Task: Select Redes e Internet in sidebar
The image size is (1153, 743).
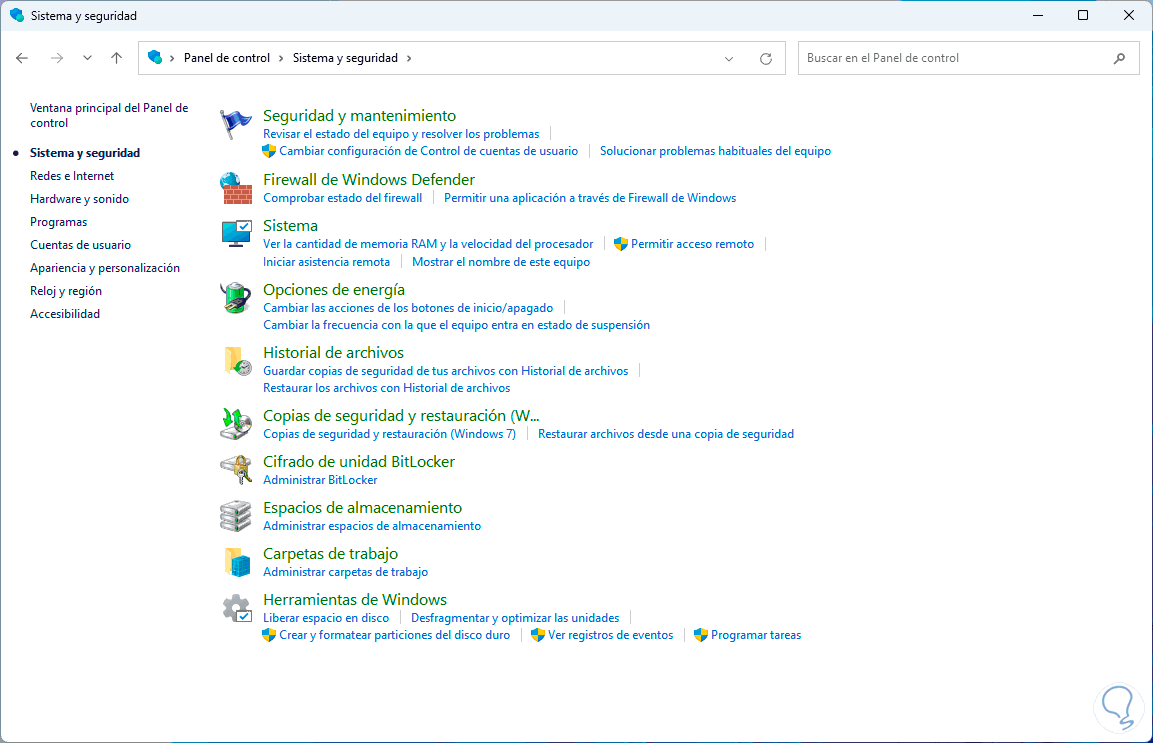Action: (72, 176)
